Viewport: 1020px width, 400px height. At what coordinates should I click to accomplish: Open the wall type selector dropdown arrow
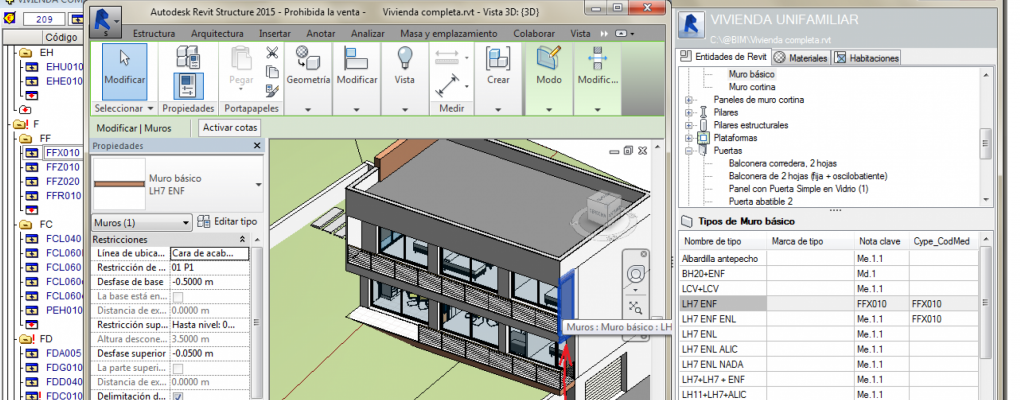(x=258, y=185)
